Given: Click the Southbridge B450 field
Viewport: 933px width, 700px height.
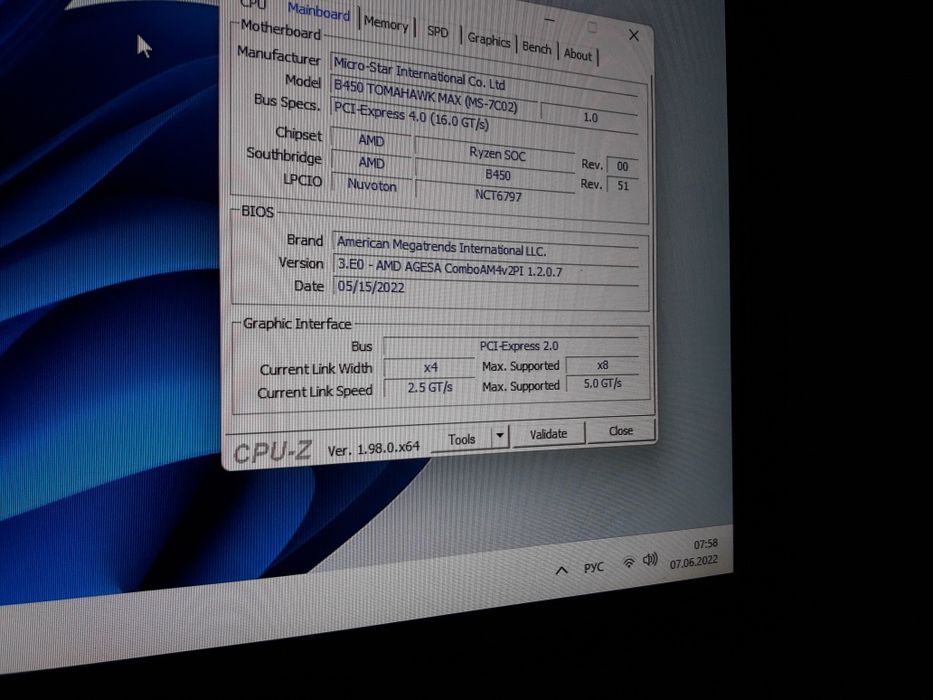Looking at the screenshot, I should click(x=497, y=174).
